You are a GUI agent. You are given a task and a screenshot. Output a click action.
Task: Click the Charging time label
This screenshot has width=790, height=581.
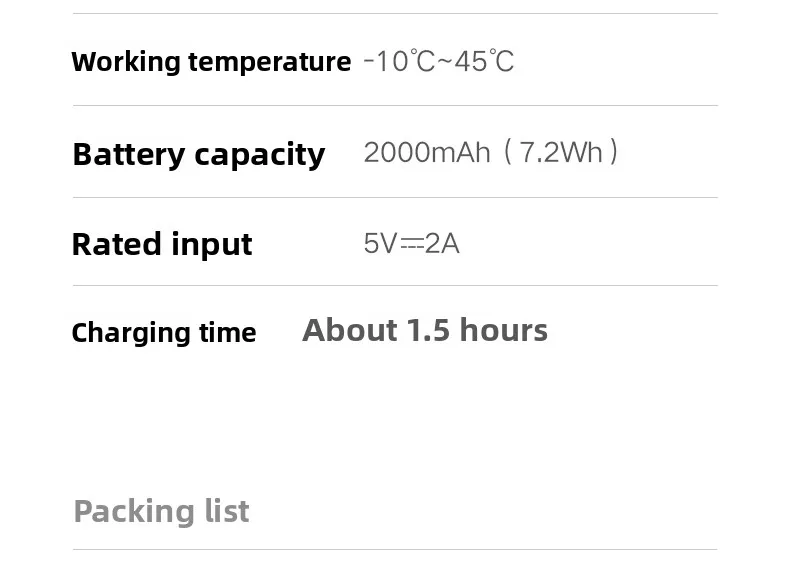(164, 333)
